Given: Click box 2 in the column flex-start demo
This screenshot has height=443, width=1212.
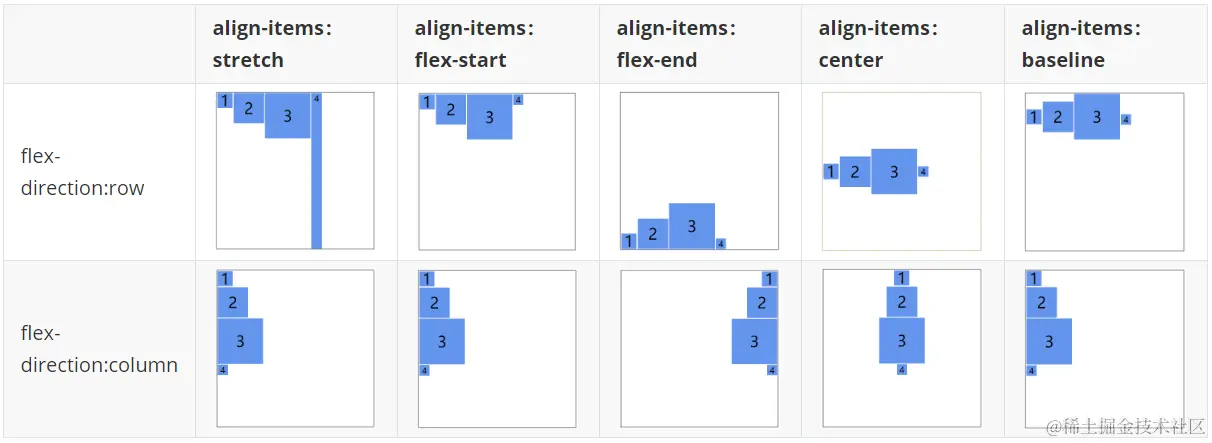Looking at the screenshot, I should (434, 303).
